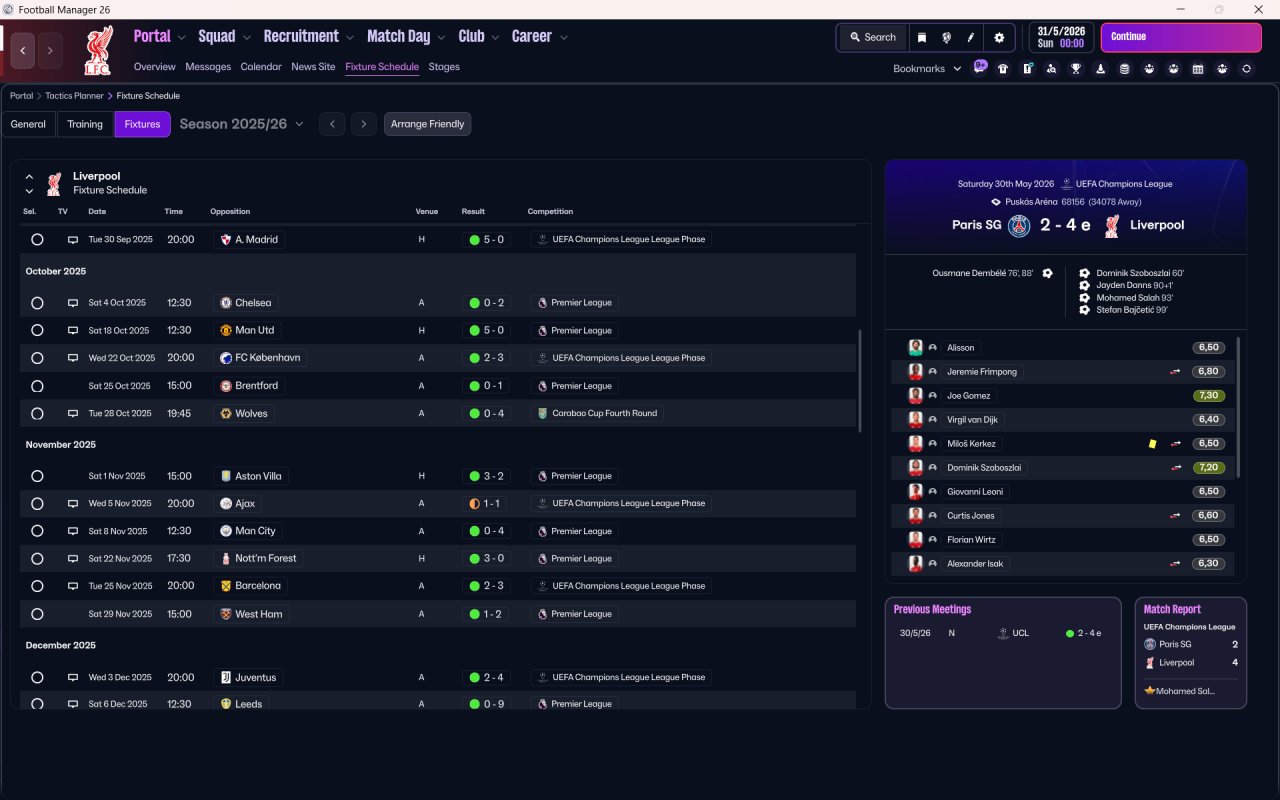This screenshot has width=1280, height=800.
Task: Open the settings gear icon
Action: coord(998,37)
